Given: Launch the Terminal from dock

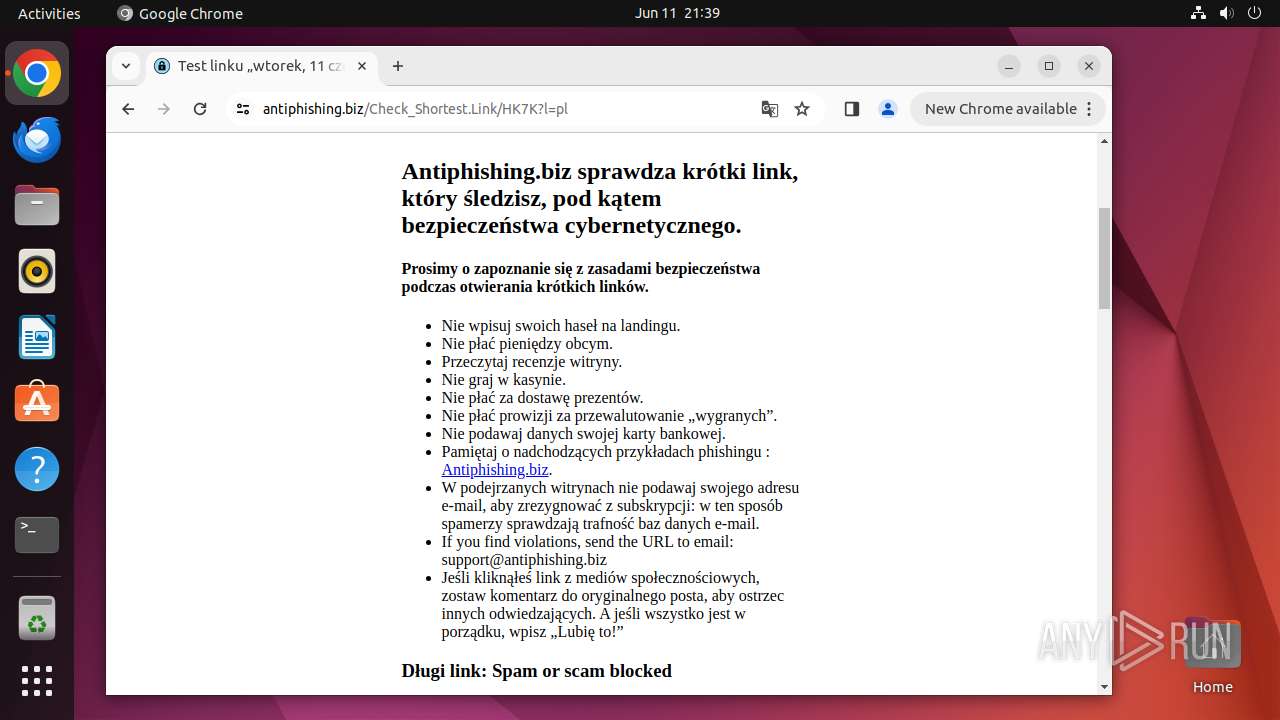Looking at the screenshot, I should (37, 535).
